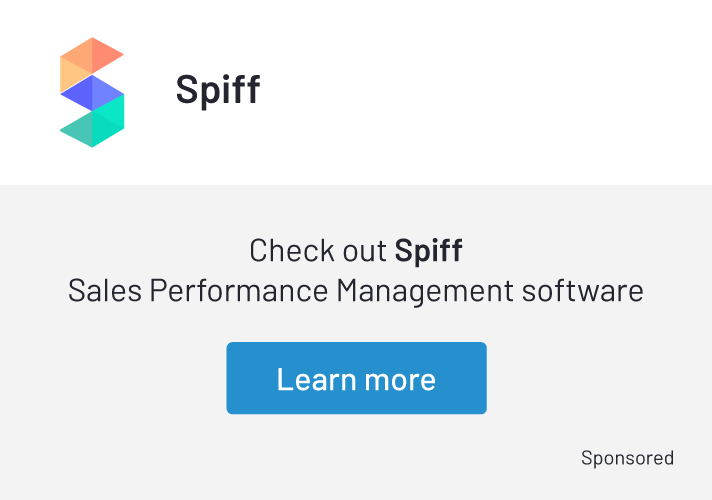Click the word "Learn" on the button

[x=317, y=379]
